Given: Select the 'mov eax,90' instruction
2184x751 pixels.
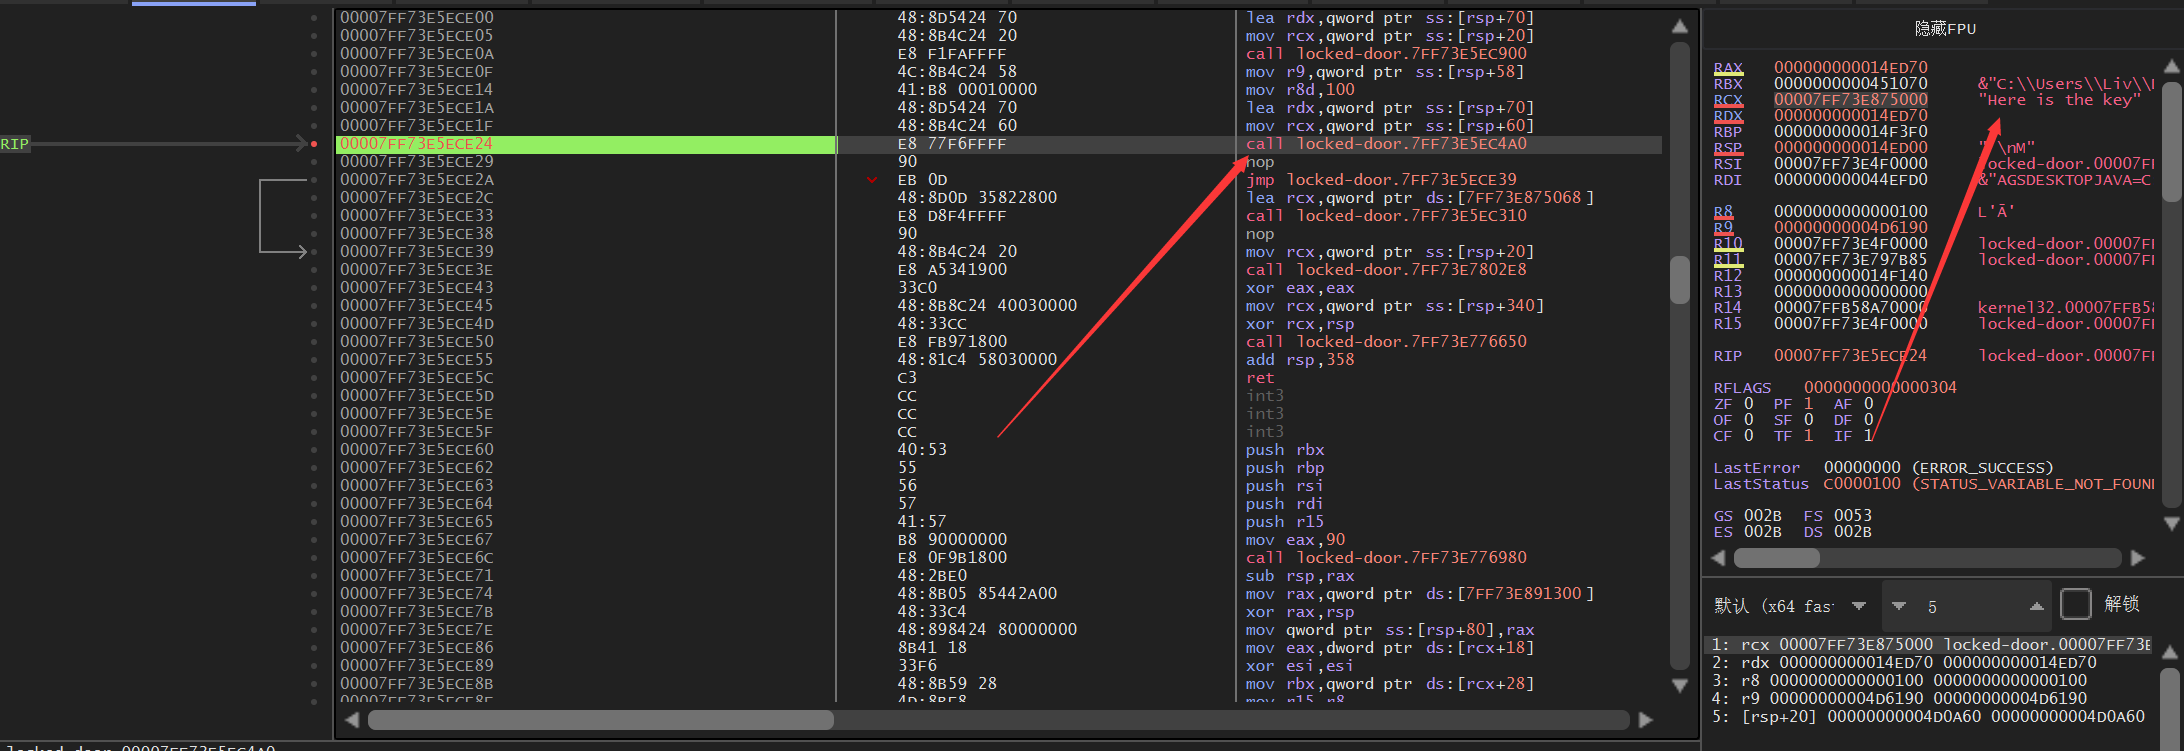Looking at the screenshot, I should (x=1295, y=540).
